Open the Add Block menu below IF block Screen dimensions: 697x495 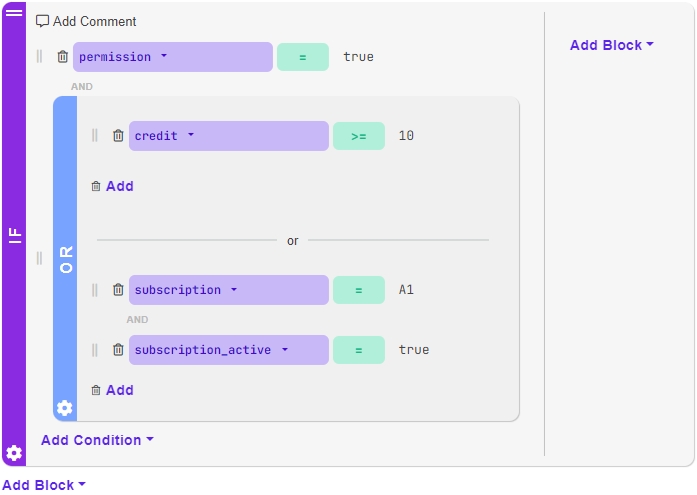click(x=43, y=485)
